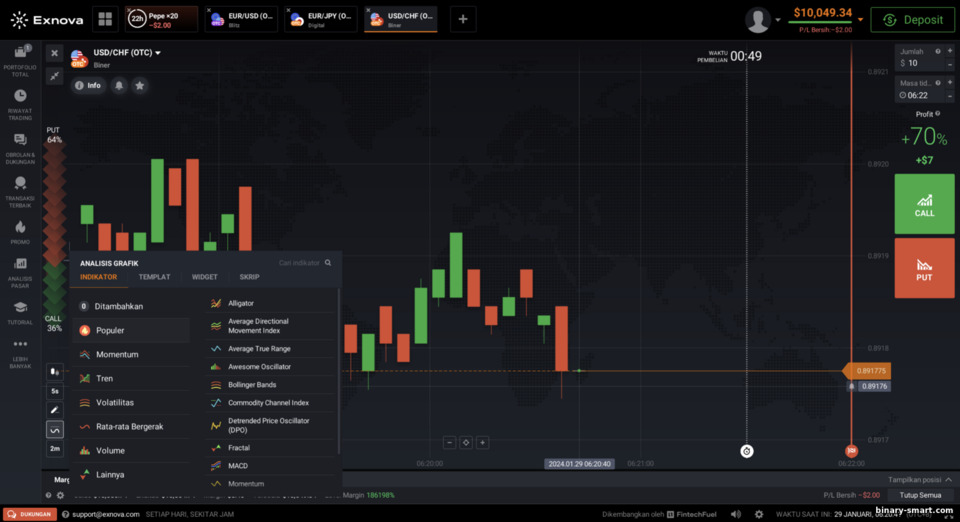
Task: Select the Ditambahkan category
Action: [x=131, y=306]
